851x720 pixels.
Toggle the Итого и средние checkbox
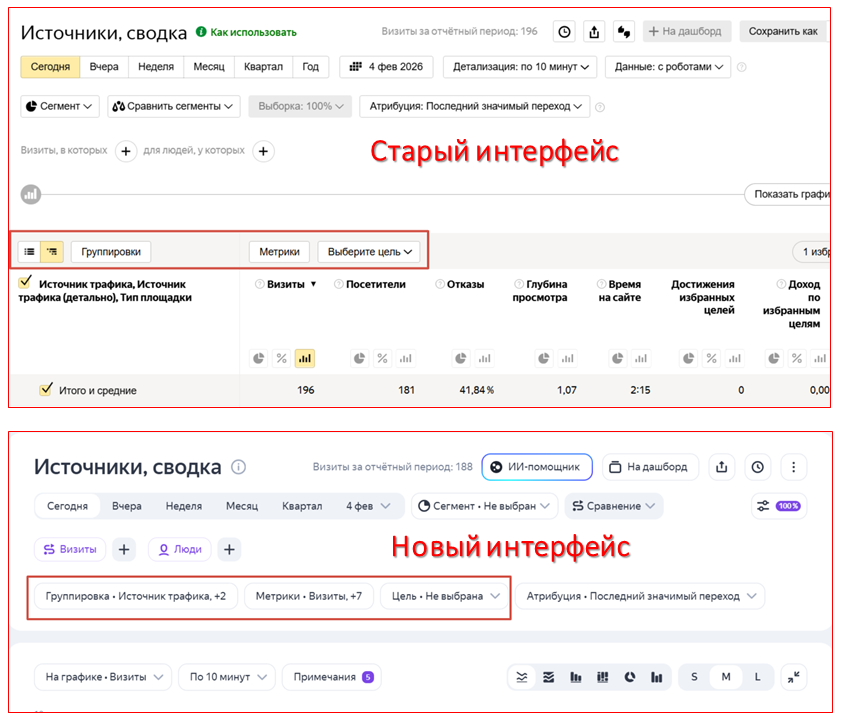click(45, 390)
